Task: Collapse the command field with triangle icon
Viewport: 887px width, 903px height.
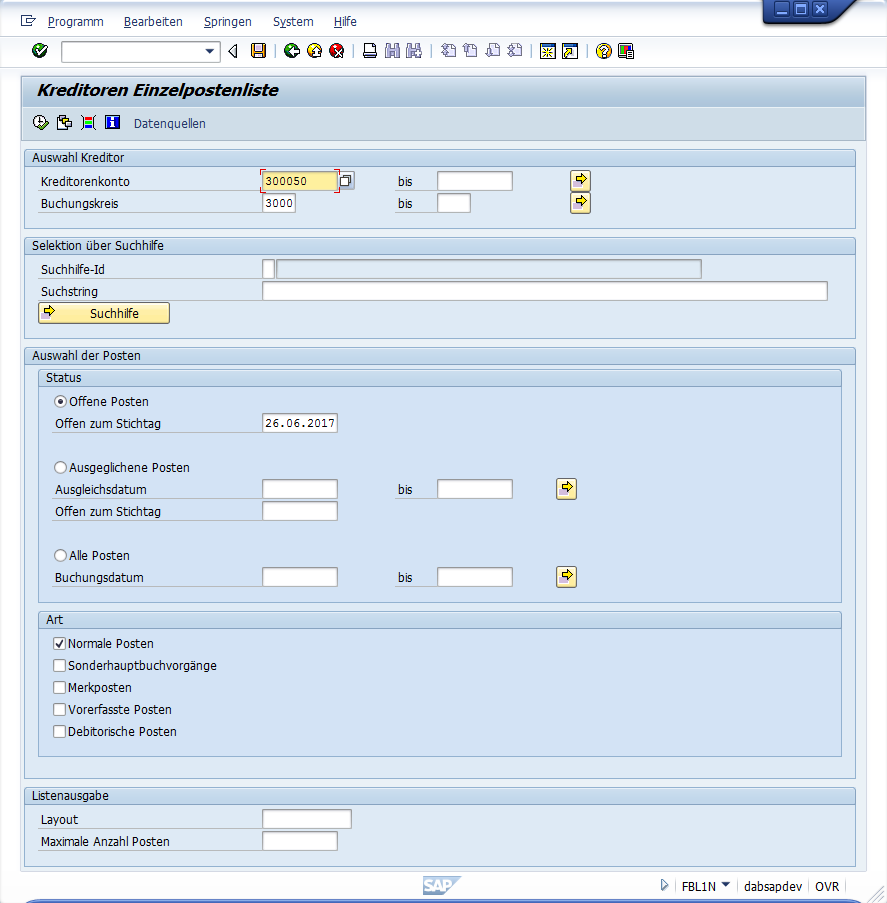Action: point(233,51)
